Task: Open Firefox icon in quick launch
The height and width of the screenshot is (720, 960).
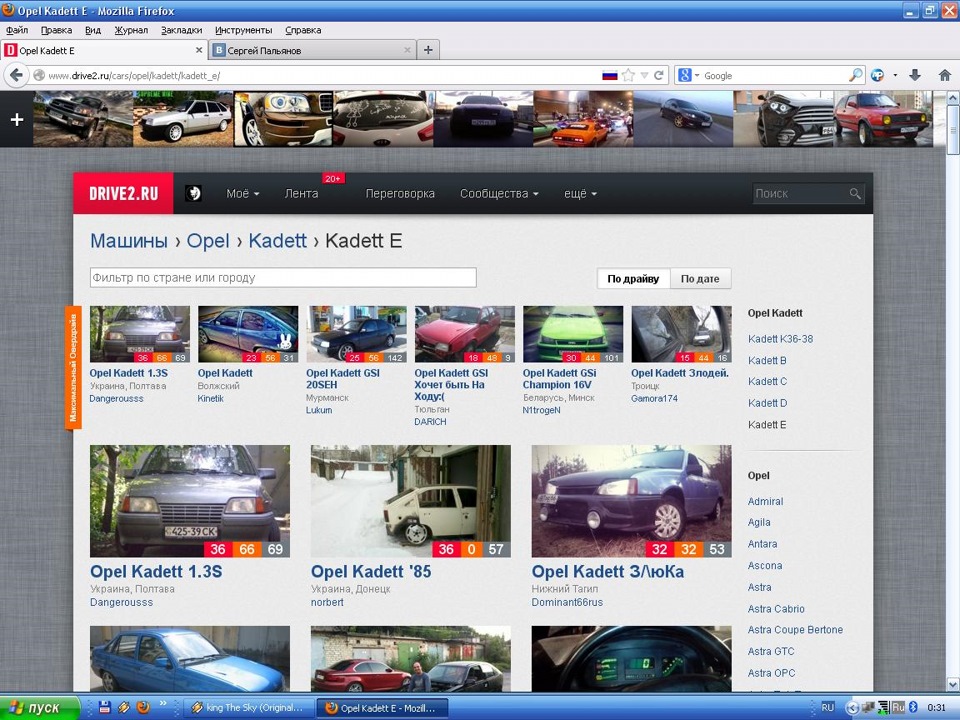Action: click(x=143, y=707)
